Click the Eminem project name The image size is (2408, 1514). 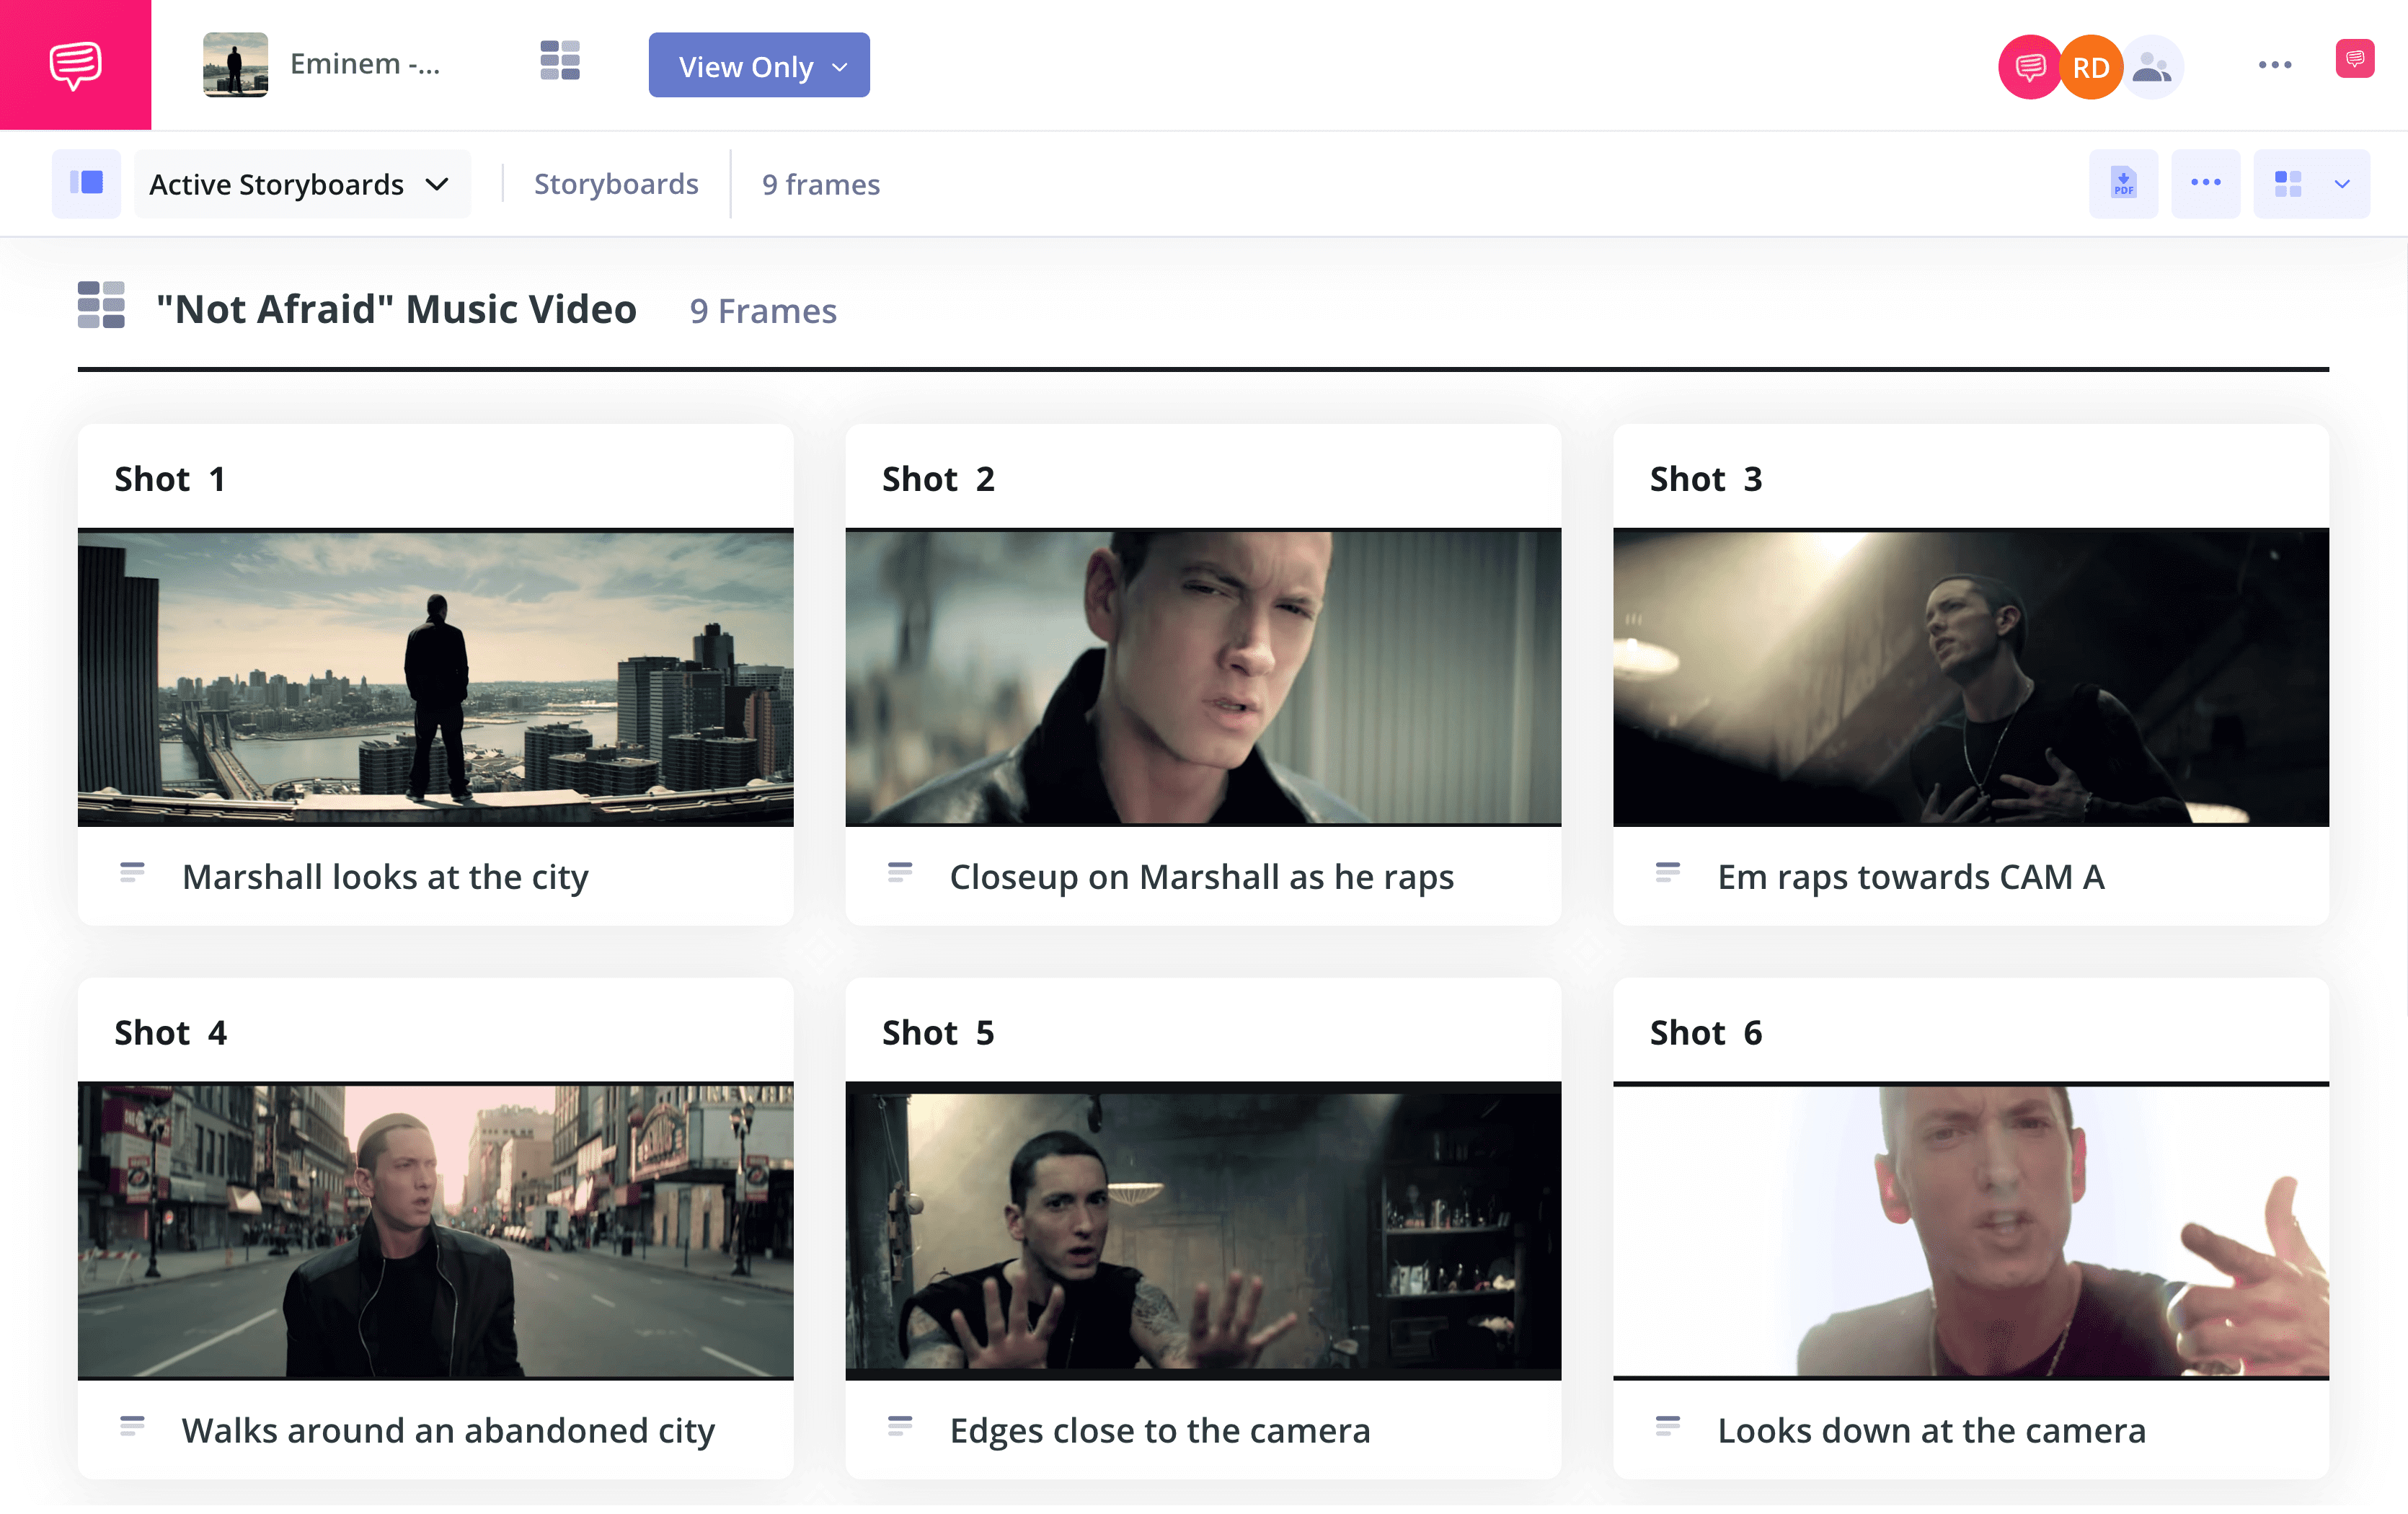point(365,64)
